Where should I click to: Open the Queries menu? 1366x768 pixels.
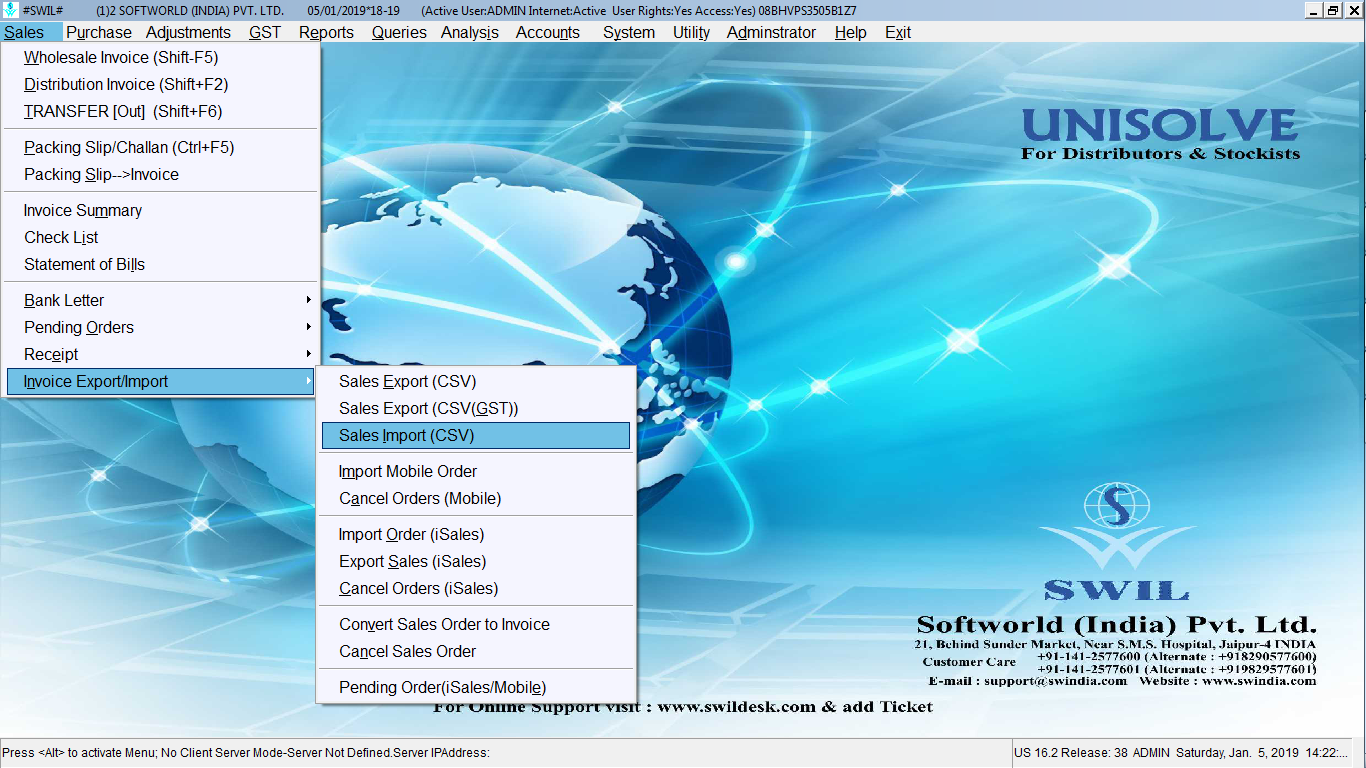click(399, 32)
